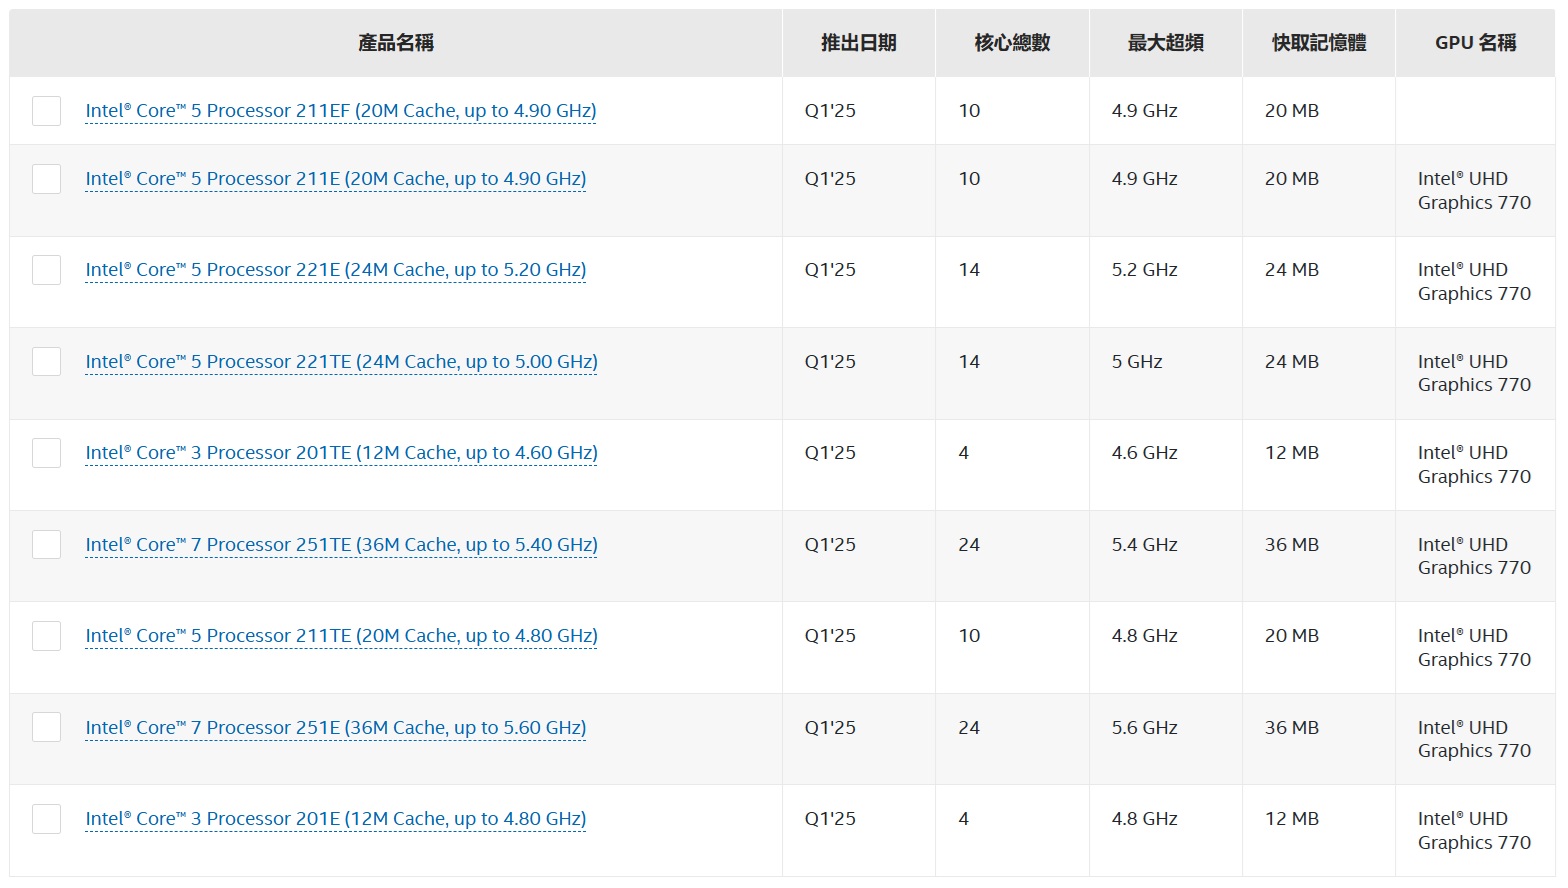Tick the checkbox beside Core 5 Processor 211E
Screen dimensions: 1568x888
(x=47, y=179)
